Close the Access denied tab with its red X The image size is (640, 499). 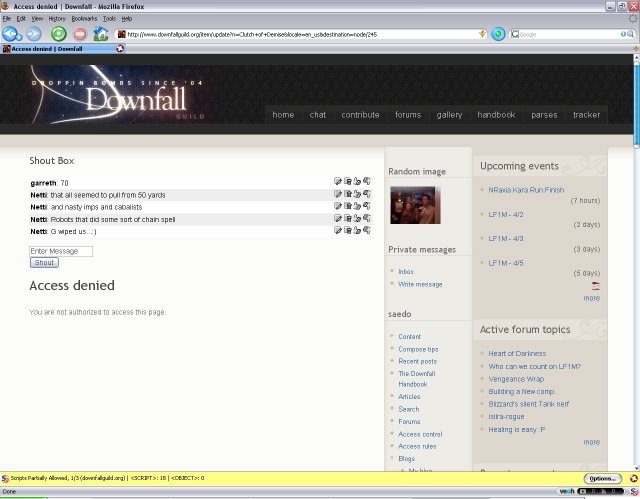[120, 49]
